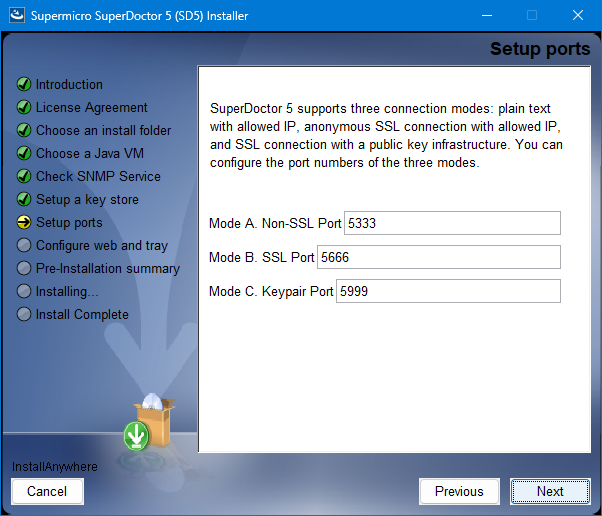Click the Installing... step in the sidebar

point(67,292)
